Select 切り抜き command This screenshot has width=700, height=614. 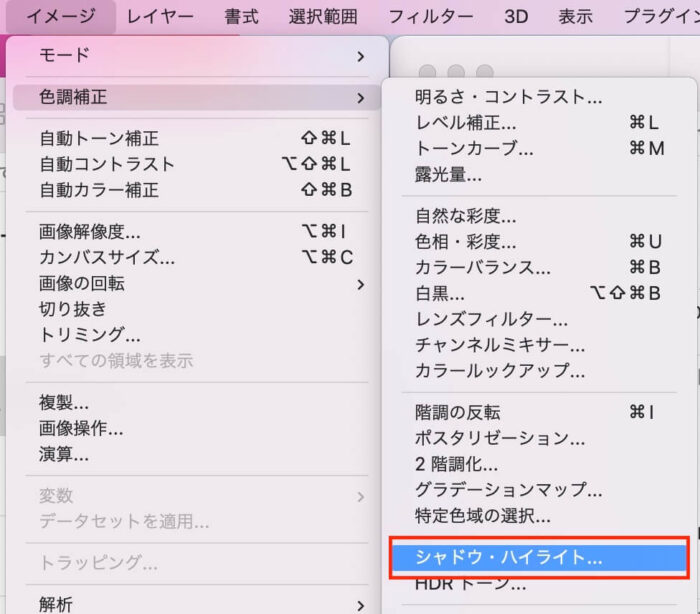[197, 309]
